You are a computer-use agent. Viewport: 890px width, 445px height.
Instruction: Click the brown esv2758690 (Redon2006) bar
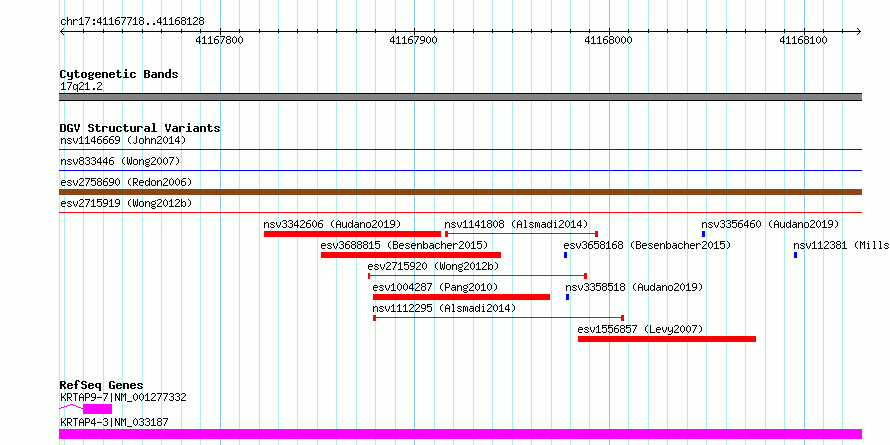[460, 192]
